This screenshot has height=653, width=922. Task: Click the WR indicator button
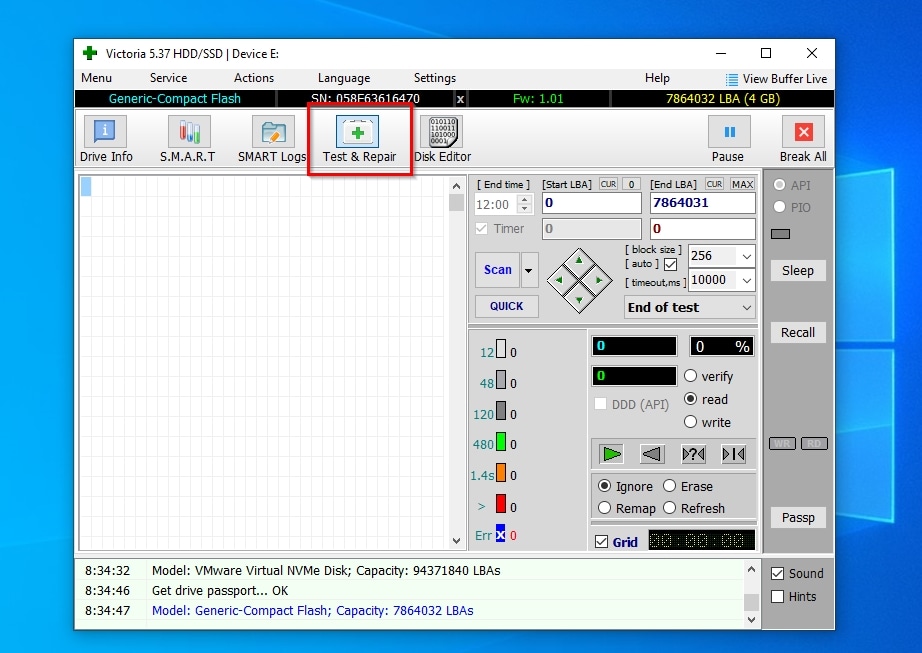pos(782,443)
